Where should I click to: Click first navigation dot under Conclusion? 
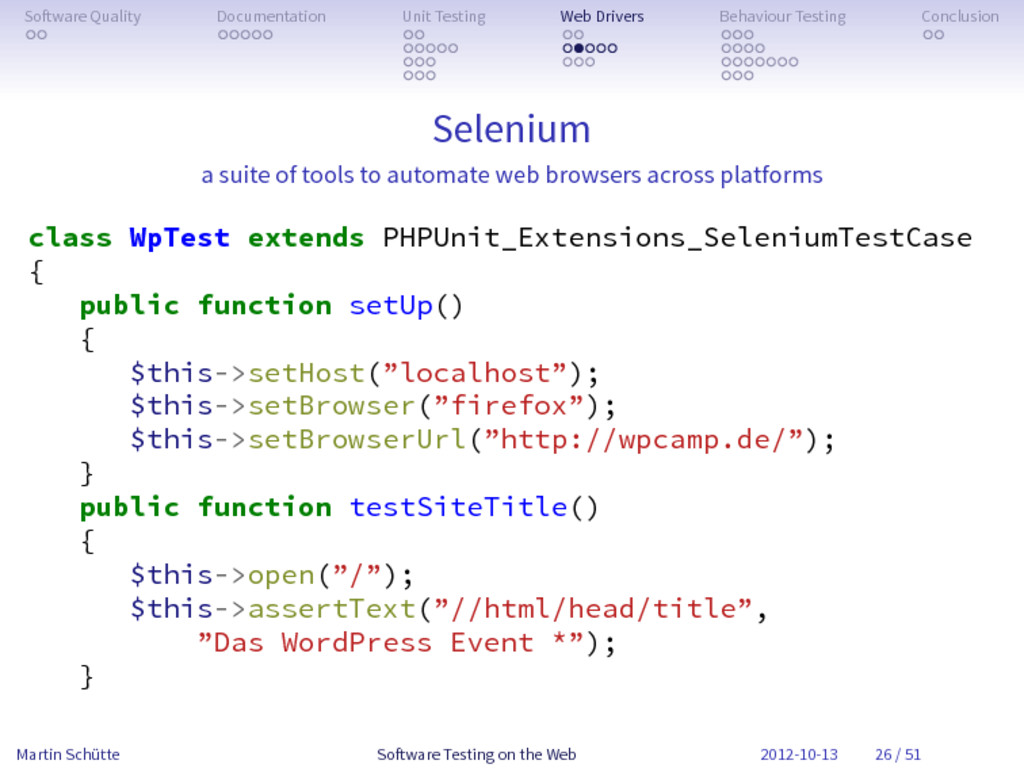coord(928,34)
